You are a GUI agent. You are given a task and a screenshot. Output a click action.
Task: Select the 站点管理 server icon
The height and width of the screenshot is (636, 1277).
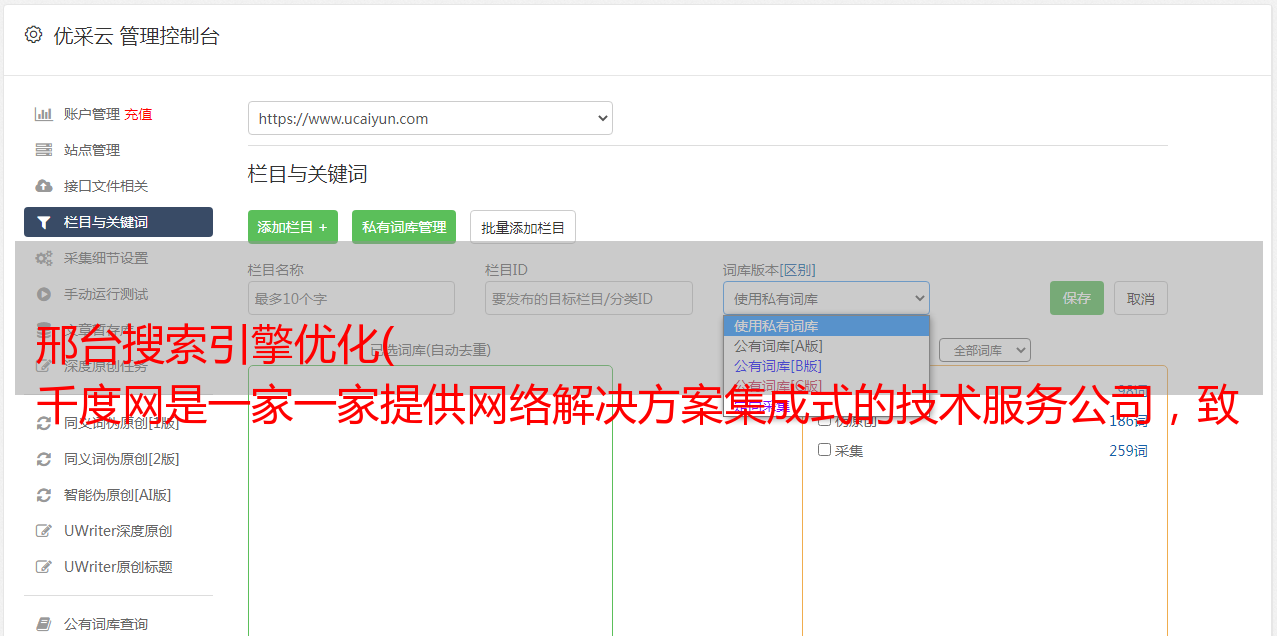44,150
